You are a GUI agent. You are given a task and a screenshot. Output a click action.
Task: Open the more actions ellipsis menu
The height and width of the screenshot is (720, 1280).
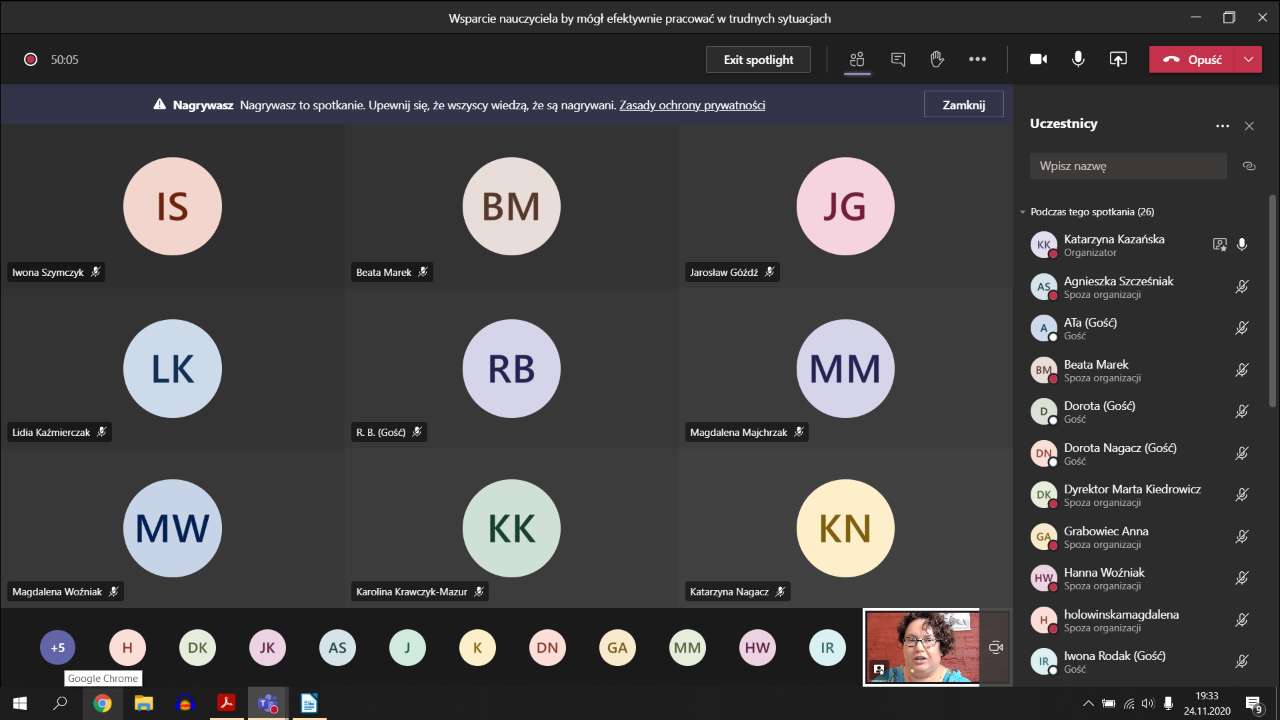pyautogui.click(x=977, y=60)
